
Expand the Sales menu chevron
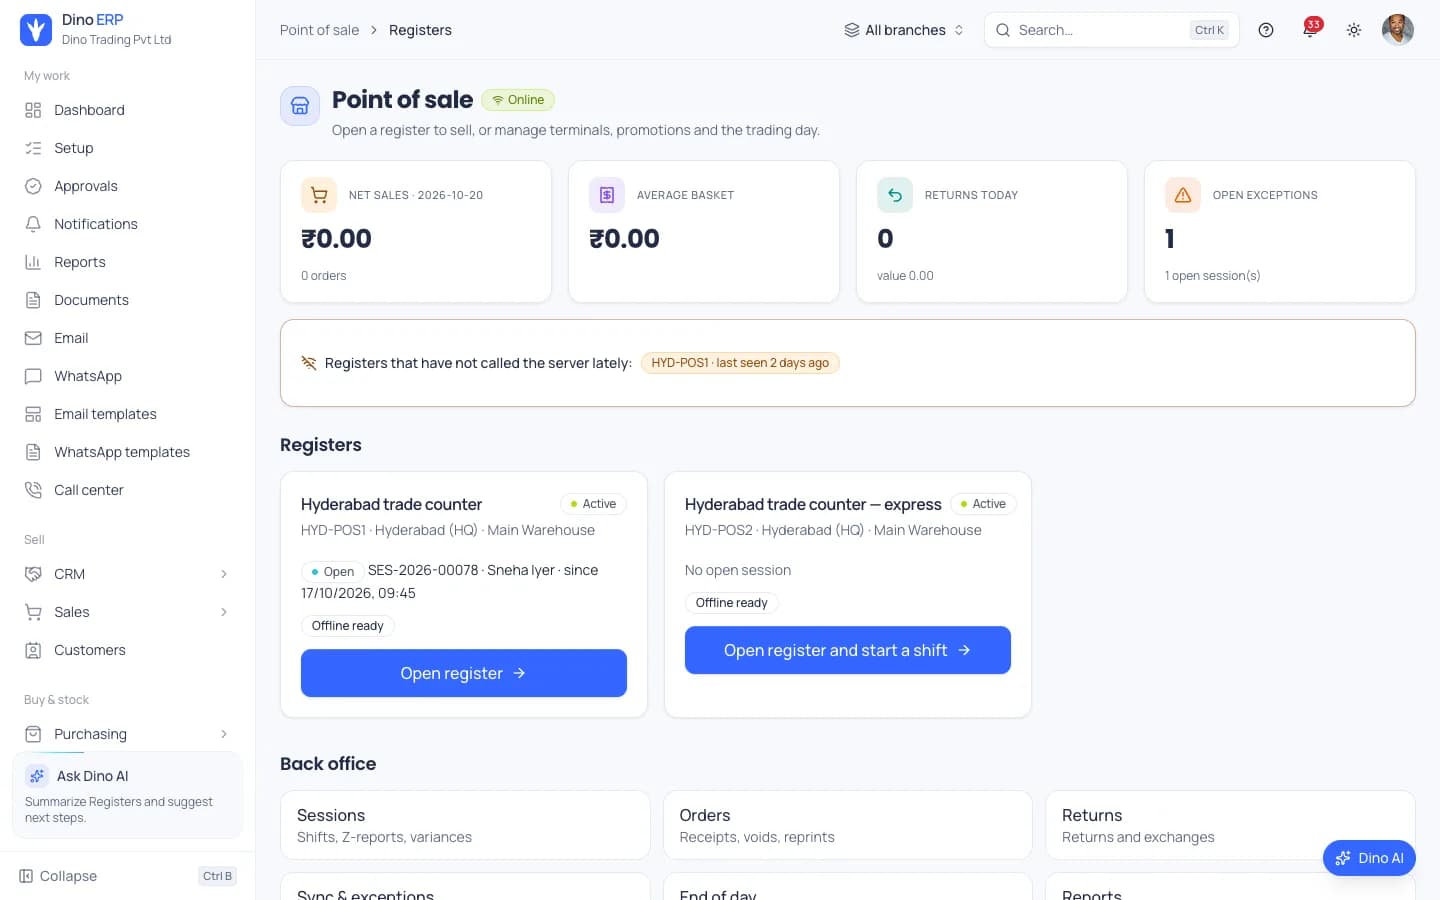224,612
